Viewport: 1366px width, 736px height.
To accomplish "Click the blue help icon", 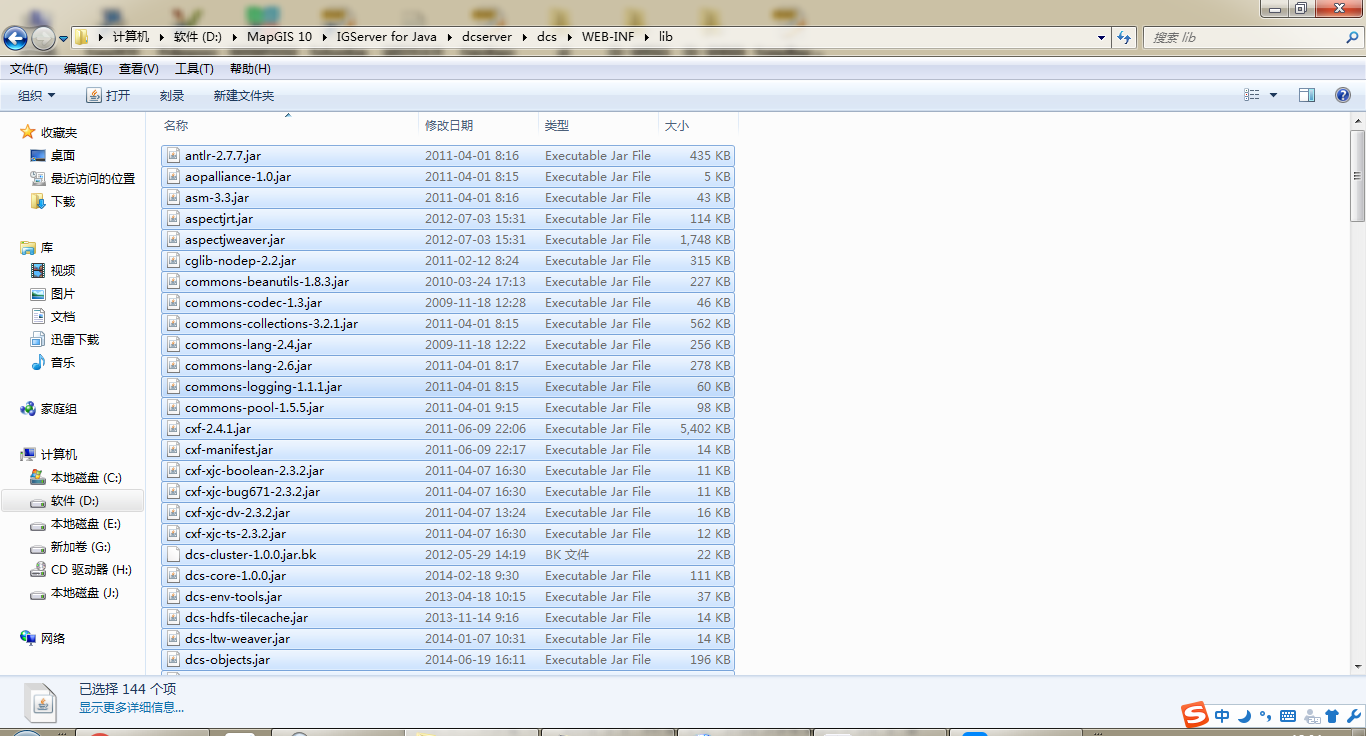I will [x=1343, y=95].
